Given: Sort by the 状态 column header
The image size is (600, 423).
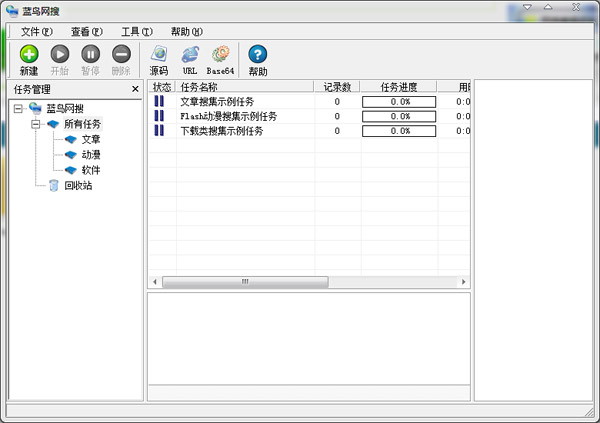Looking at the screenshot, I should click(161, 87).
